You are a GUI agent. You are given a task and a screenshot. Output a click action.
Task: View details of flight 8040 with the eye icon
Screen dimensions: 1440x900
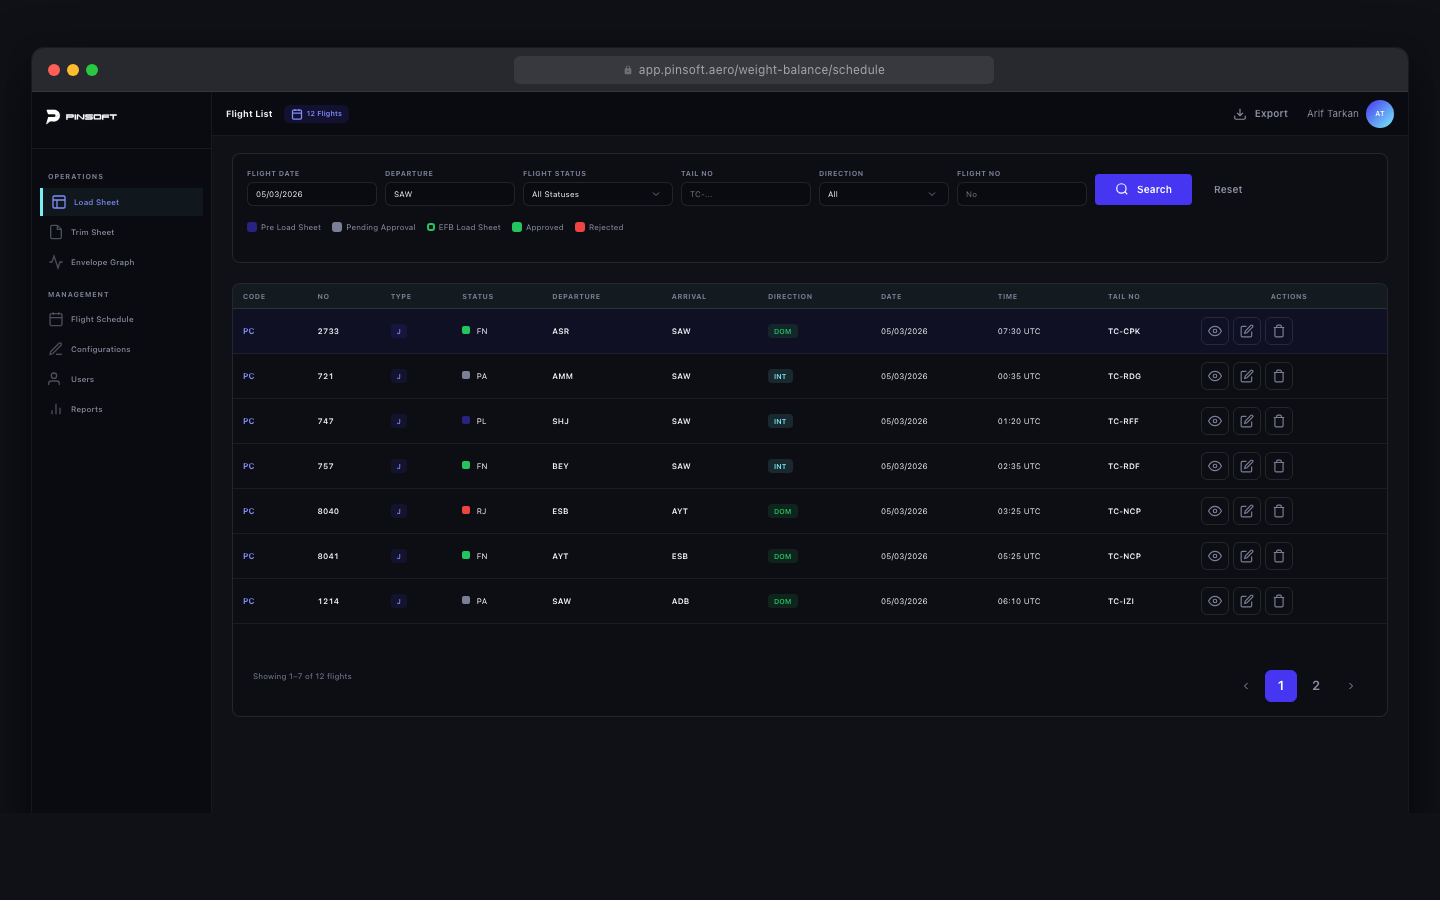1214,510
